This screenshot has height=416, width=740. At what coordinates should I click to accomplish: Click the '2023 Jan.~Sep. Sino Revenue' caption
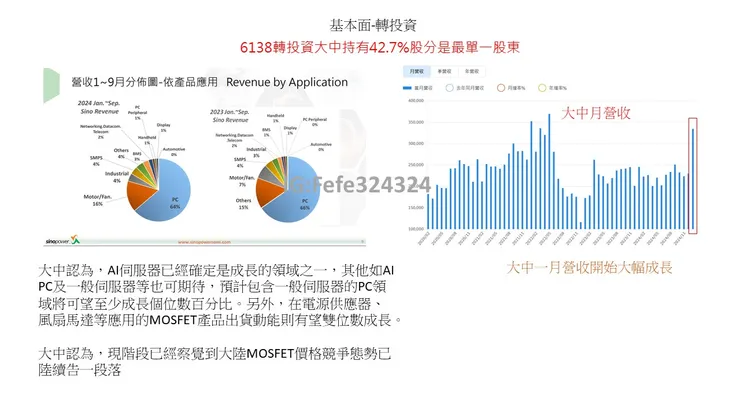pos(230,116)
